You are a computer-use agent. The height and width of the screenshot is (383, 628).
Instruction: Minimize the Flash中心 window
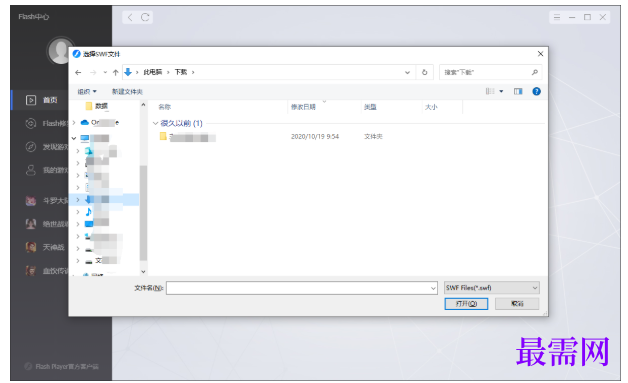[x=572, y=17]
